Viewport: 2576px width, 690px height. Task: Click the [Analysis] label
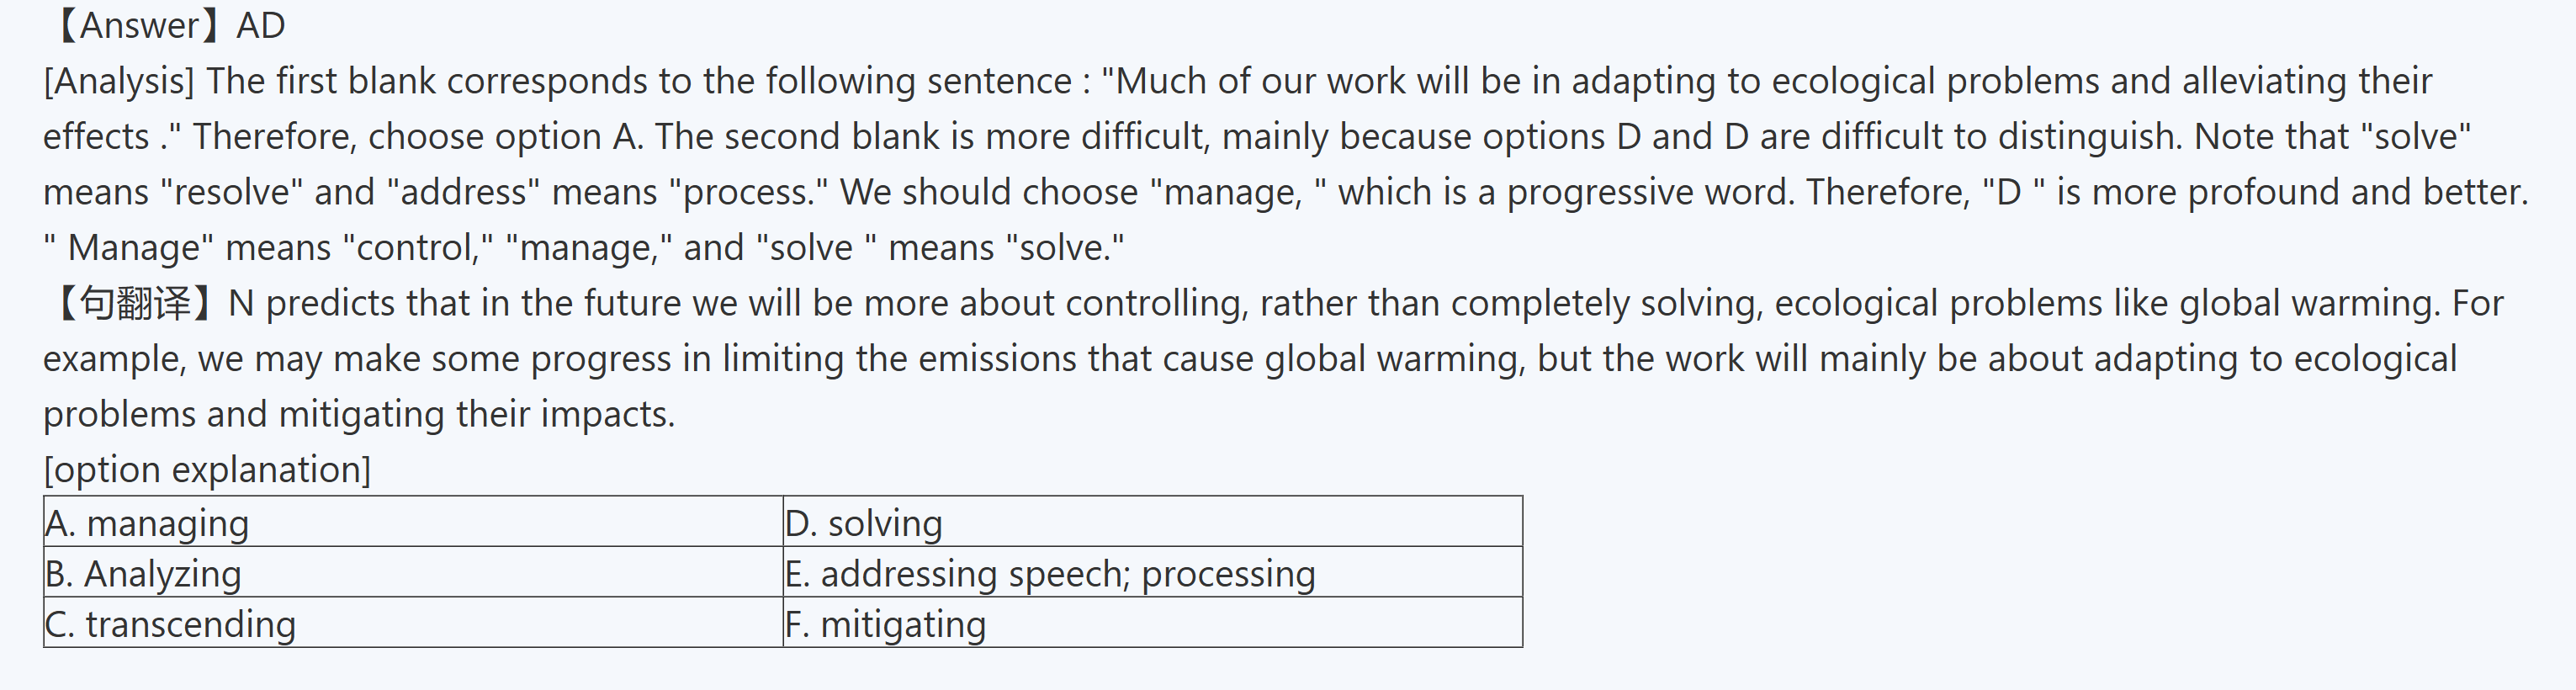pyautogui.click(x=119, y=81)
